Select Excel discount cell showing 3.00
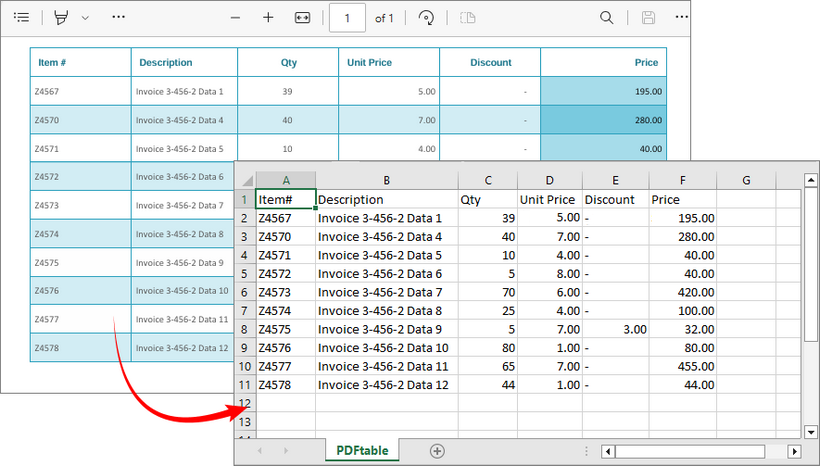Image resolution: width=820 pixels, height=466 pixels. [616, 329]
